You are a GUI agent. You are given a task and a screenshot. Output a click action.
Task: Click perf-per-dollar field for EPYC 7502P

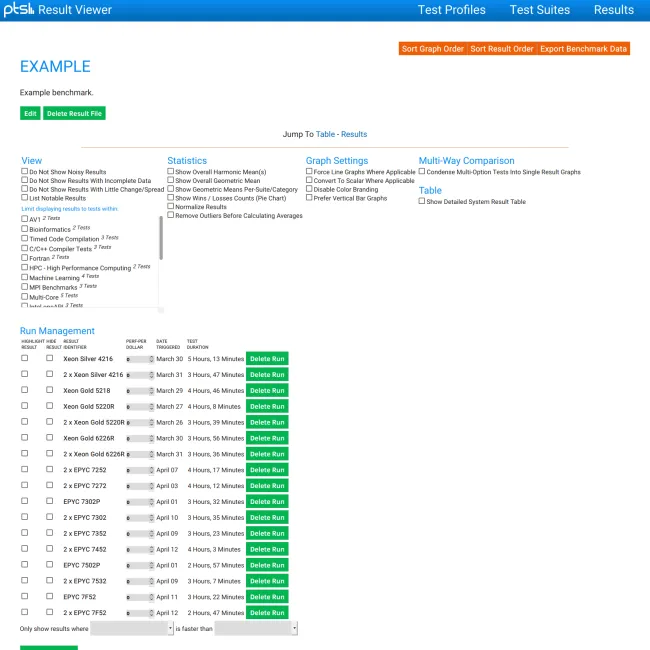140,565
